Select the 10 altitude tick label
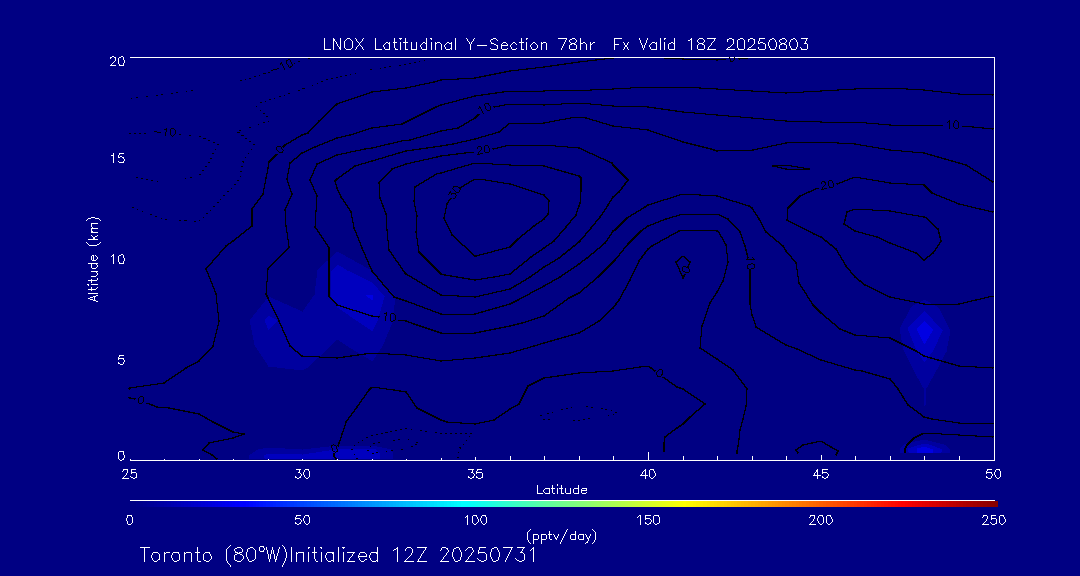 [x=115, y=259]
